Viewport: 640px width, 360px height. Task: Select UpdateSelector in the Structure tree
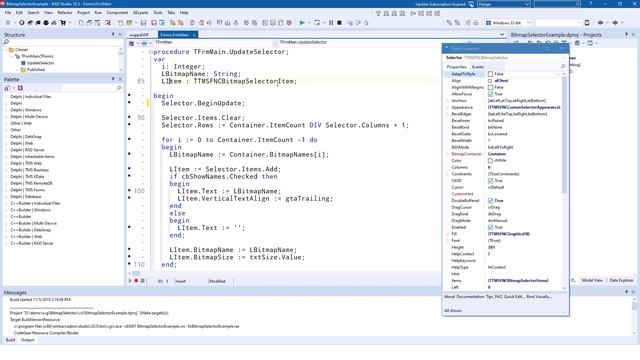pos(40,63)
